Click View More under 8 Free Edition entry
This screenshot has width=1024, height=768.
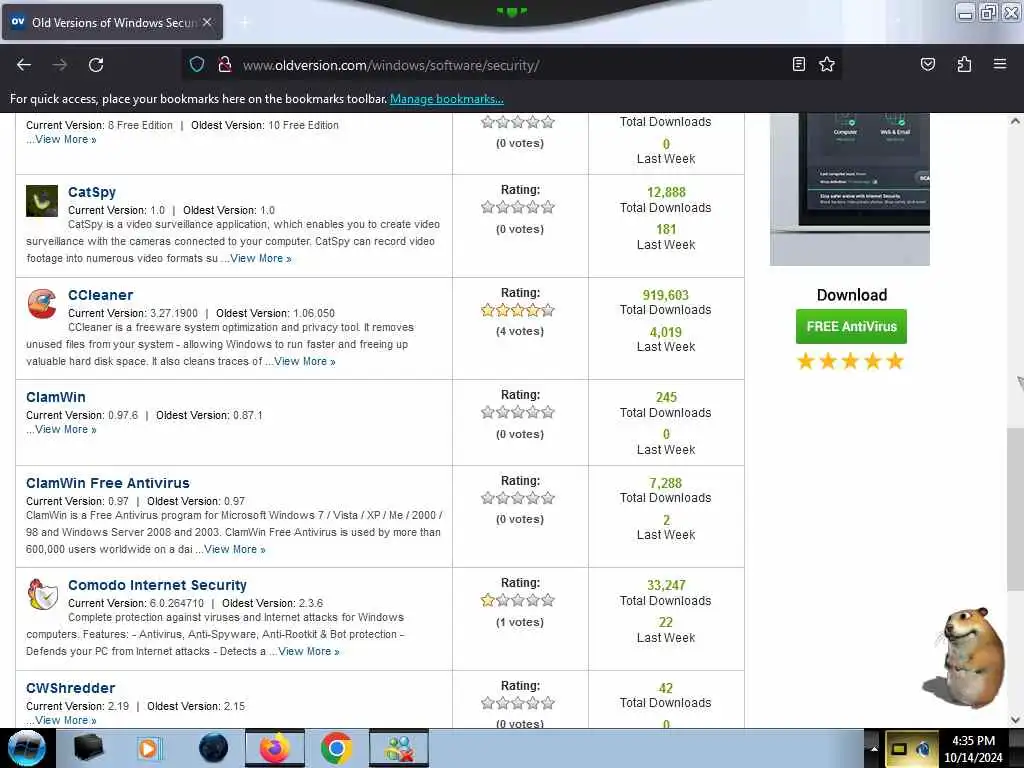coord(65,140)
